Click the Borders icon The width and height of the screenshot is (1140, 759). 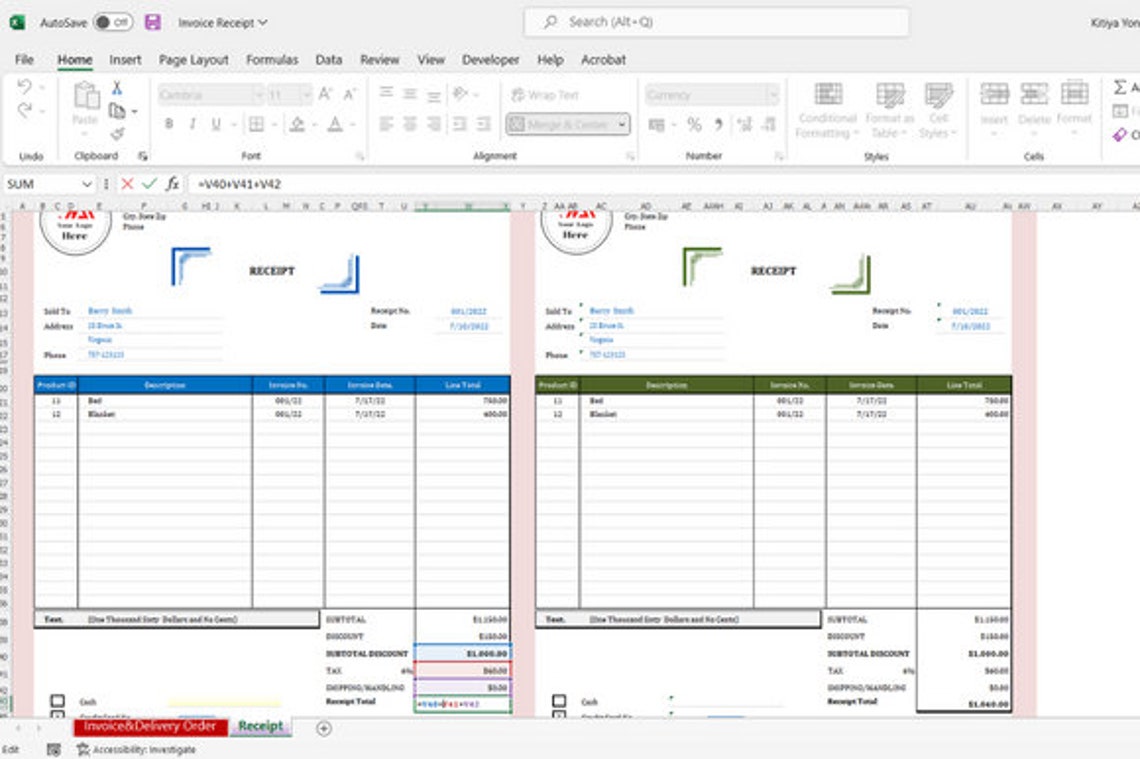point(257,124)
